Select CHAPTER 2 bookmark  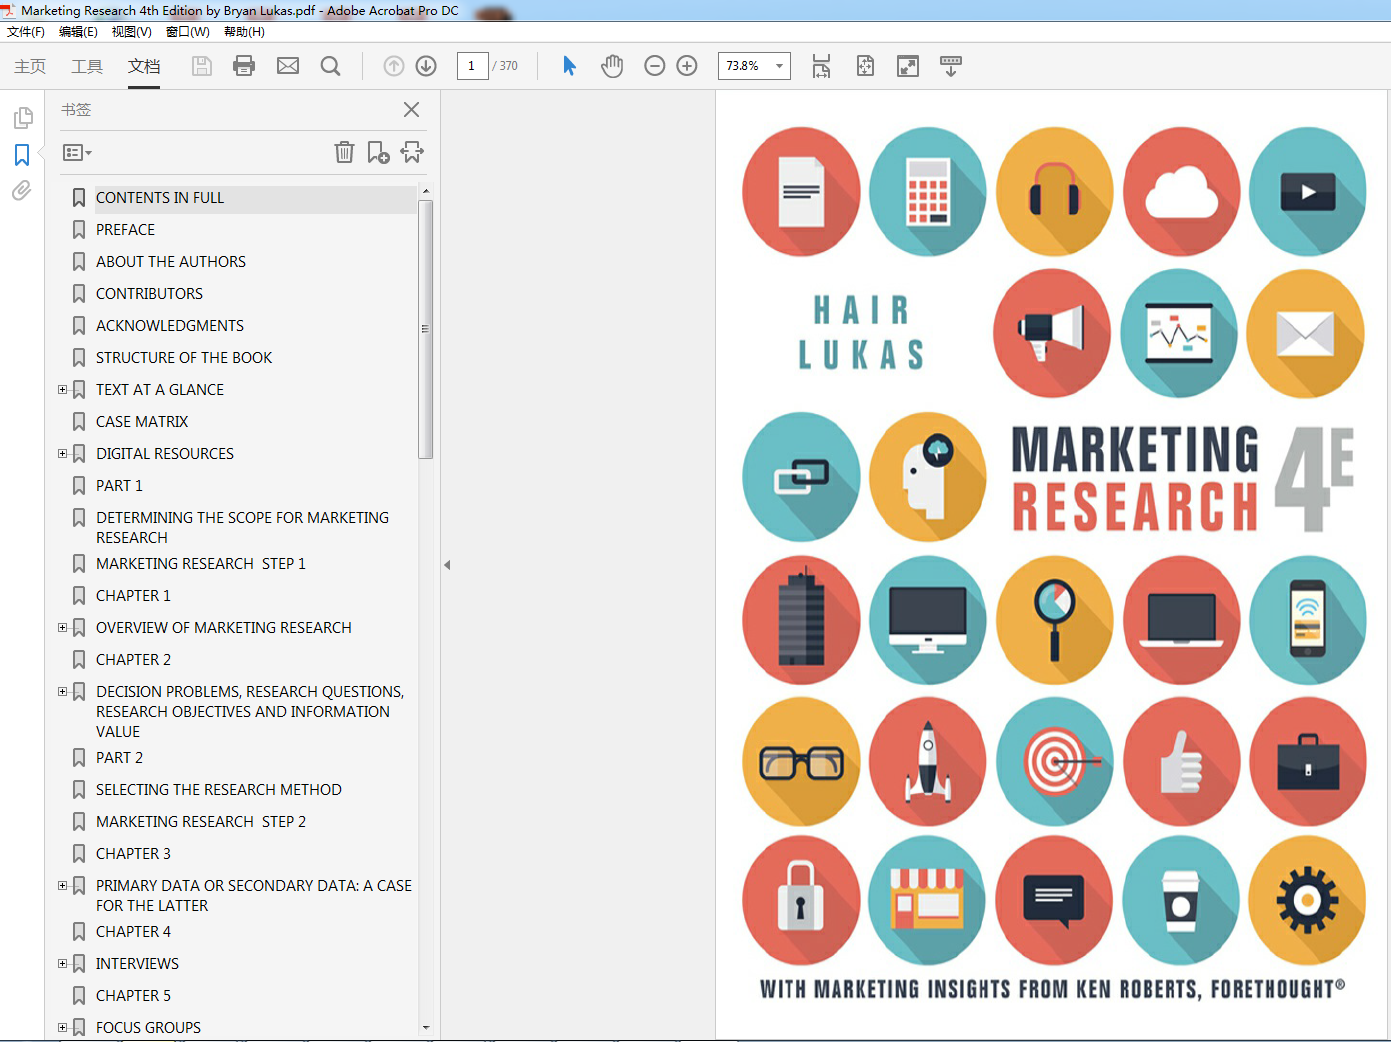[x=133, y=660]
